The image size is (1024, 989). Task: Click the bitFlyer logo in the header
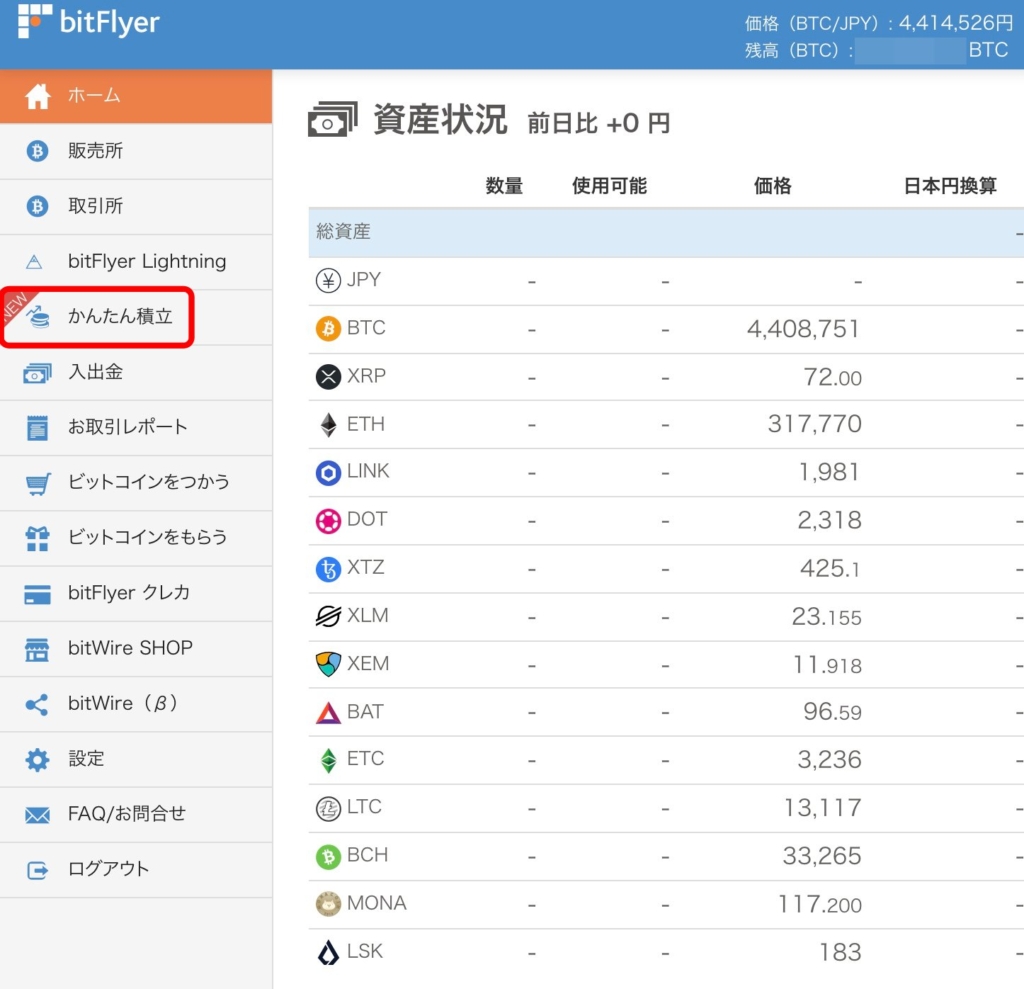[88, 22]
